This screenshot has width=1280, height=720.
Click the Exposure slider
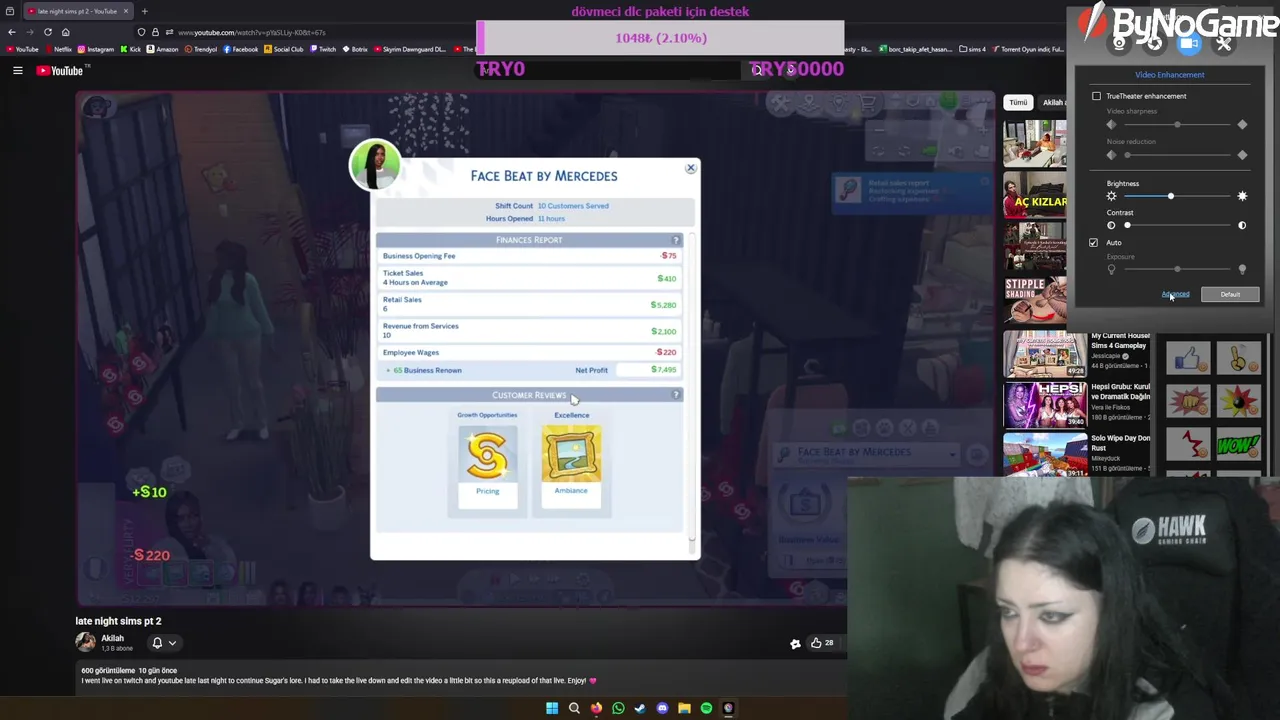pyautogui.click(x=1177, y=270)
